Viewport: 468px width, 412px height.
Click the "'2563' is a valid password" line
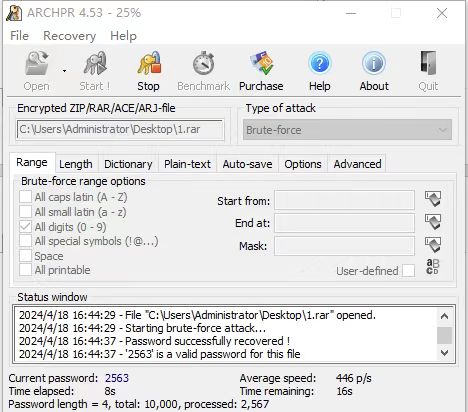[x=160, y=354]
